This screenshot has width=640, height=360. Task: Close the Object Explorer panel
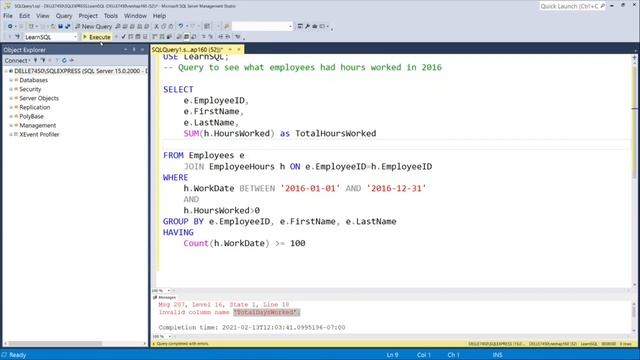(x=142, y=49)
